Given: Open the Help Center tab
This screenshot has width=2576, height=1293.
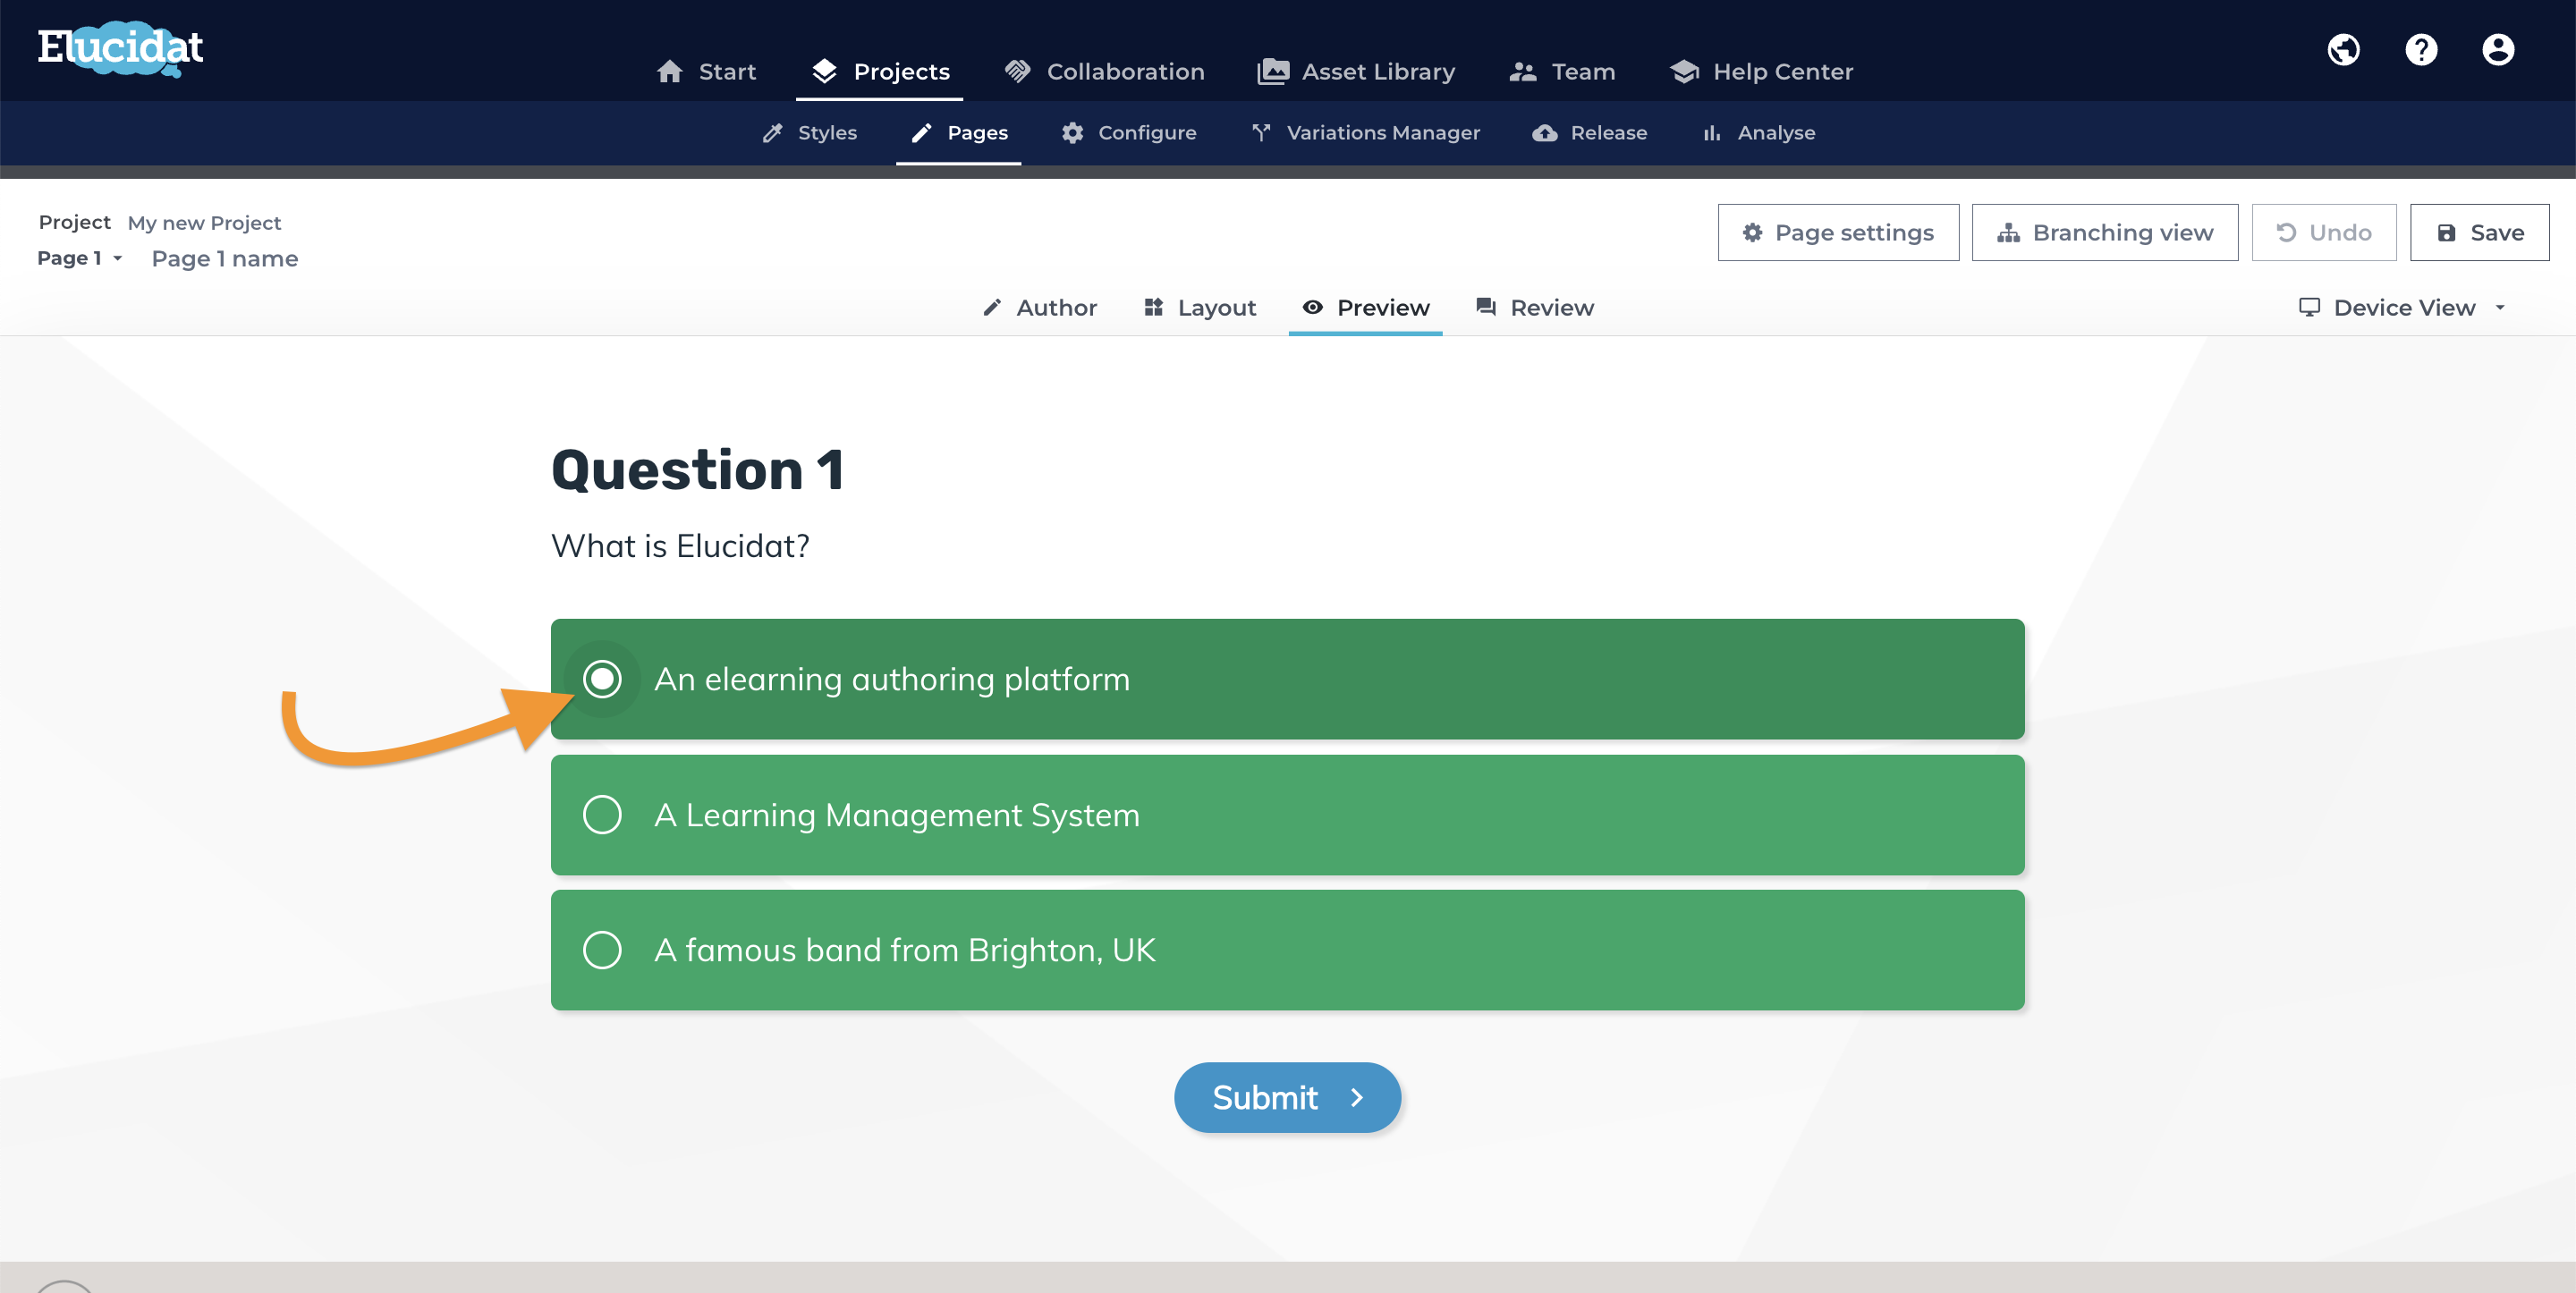Looking at the screenshot, I should pos(1761,71).
